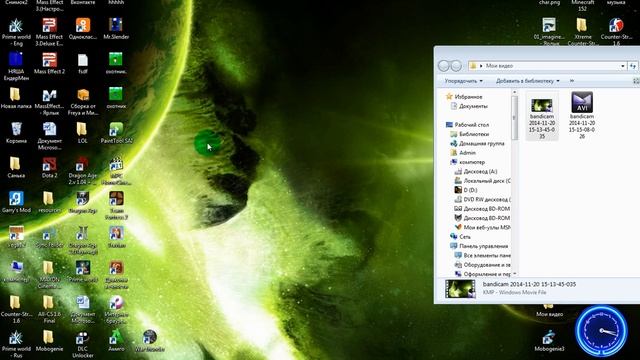640x360 pixels.
Task: Click the details pane video preview thumbnail
Action: click(460, 289)
